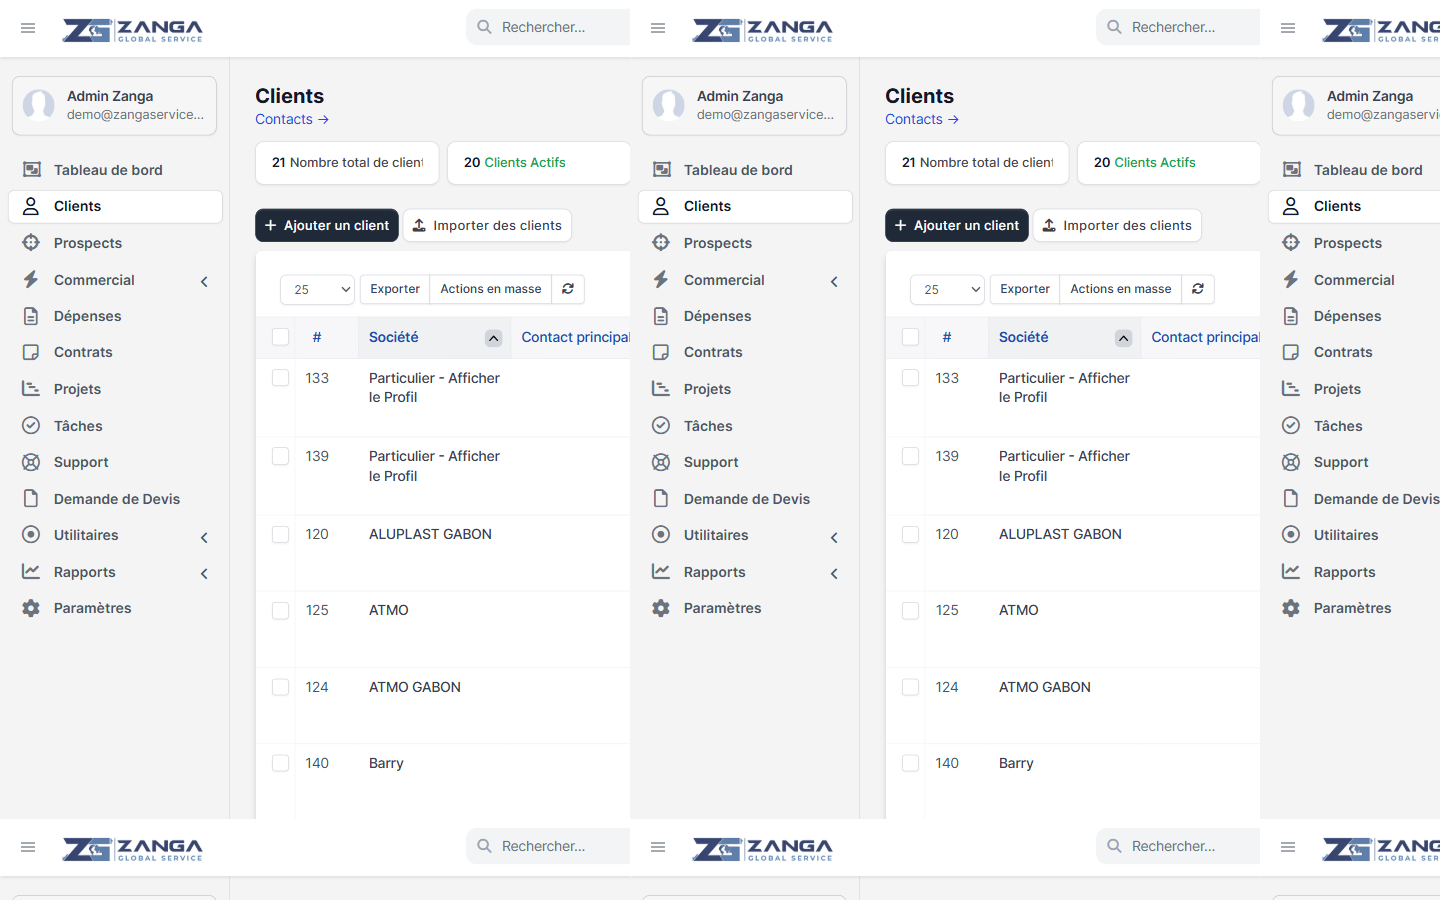Toggle select-all checkbox in middle copy table header
Image resolution: width=1440 pixels, height=900 pixels.
tap(911, 337)
